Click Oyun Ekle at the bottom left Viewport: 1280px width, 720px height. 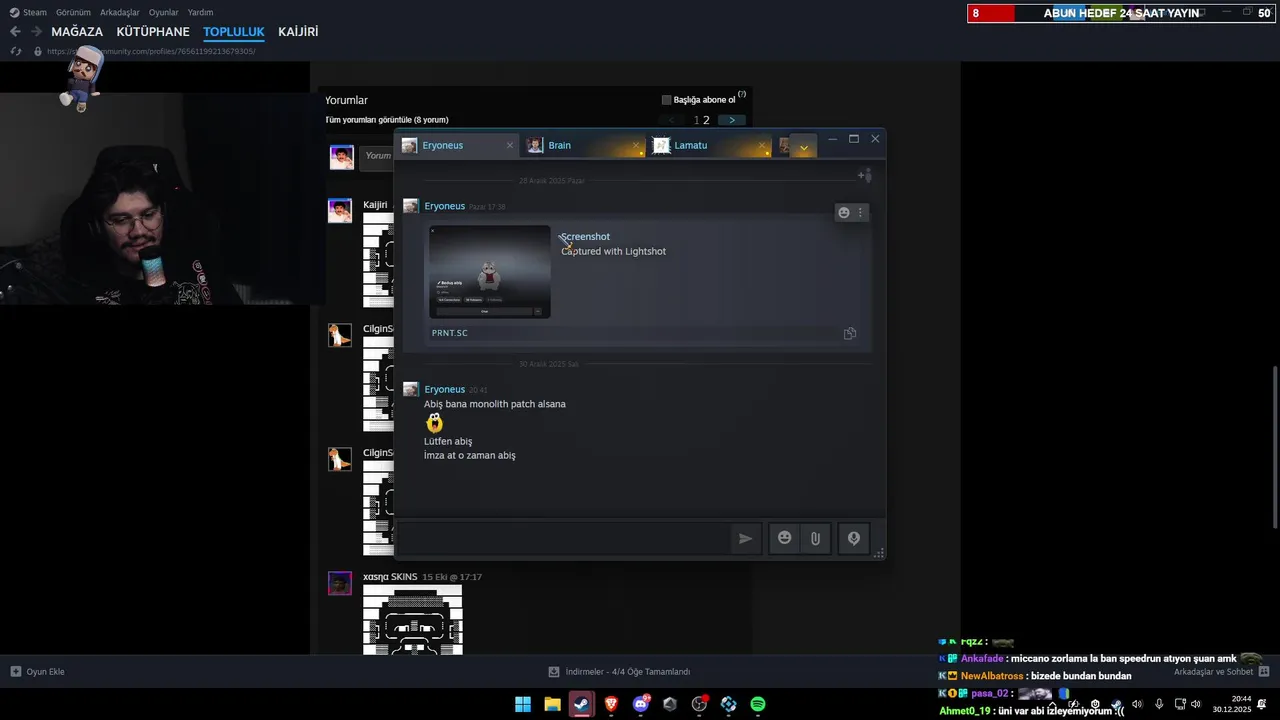click(x=38, y=672)
